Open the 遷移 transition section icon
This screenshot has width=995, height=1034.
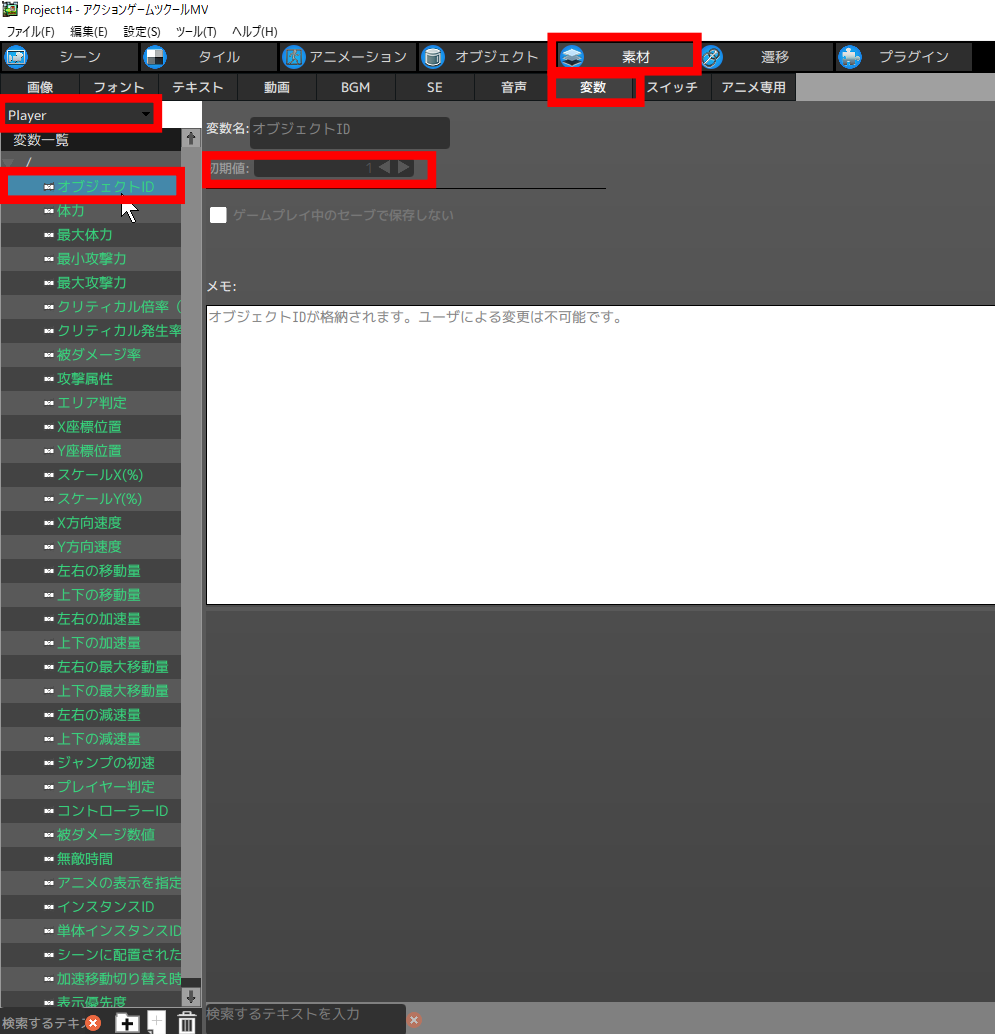(x=711, y=57)
